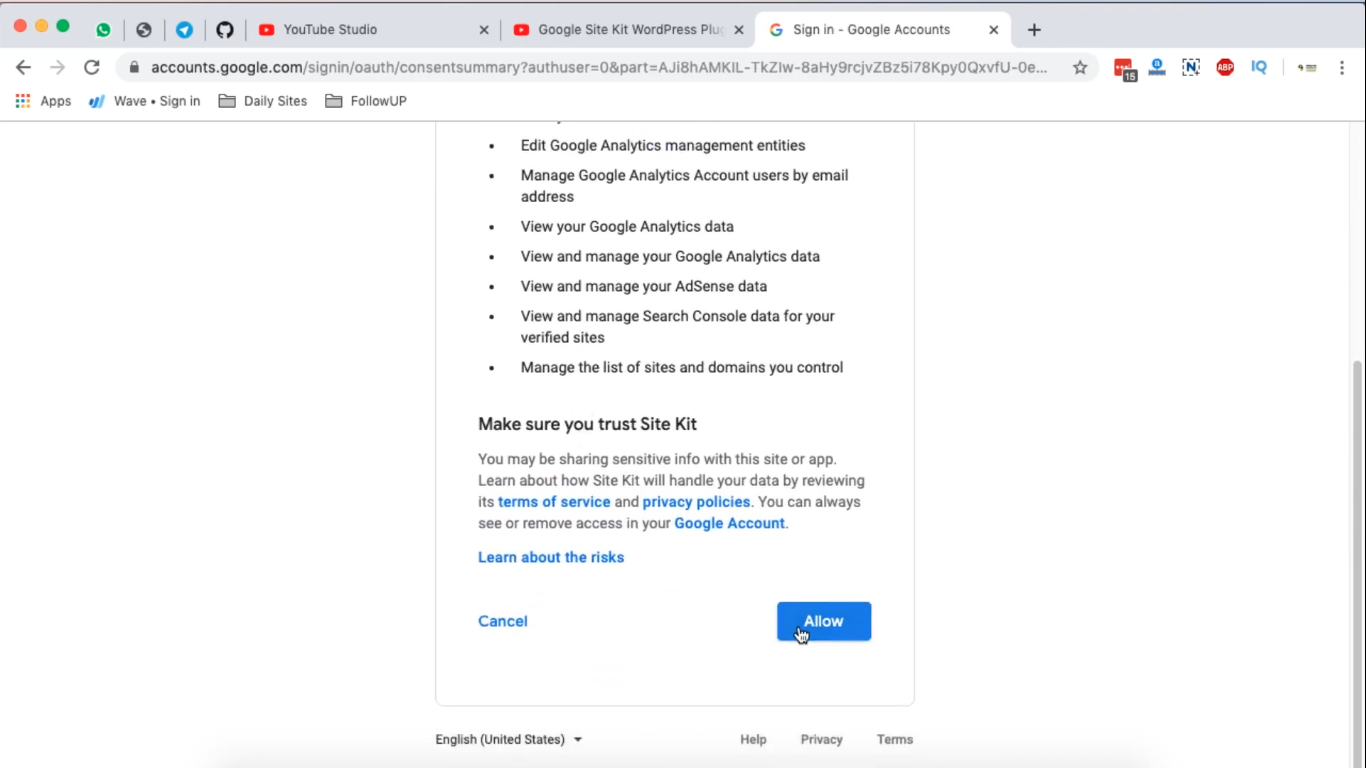The image size is (1366, 768).
Task: Switch to Google Site Kit WordPress Plugin tab
Action: (630, 30)
